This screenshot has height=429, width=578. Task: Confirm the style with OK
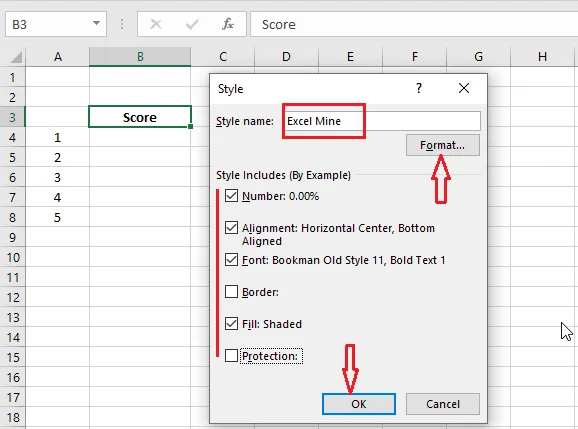pyautogui.click(x=359, y=404)
